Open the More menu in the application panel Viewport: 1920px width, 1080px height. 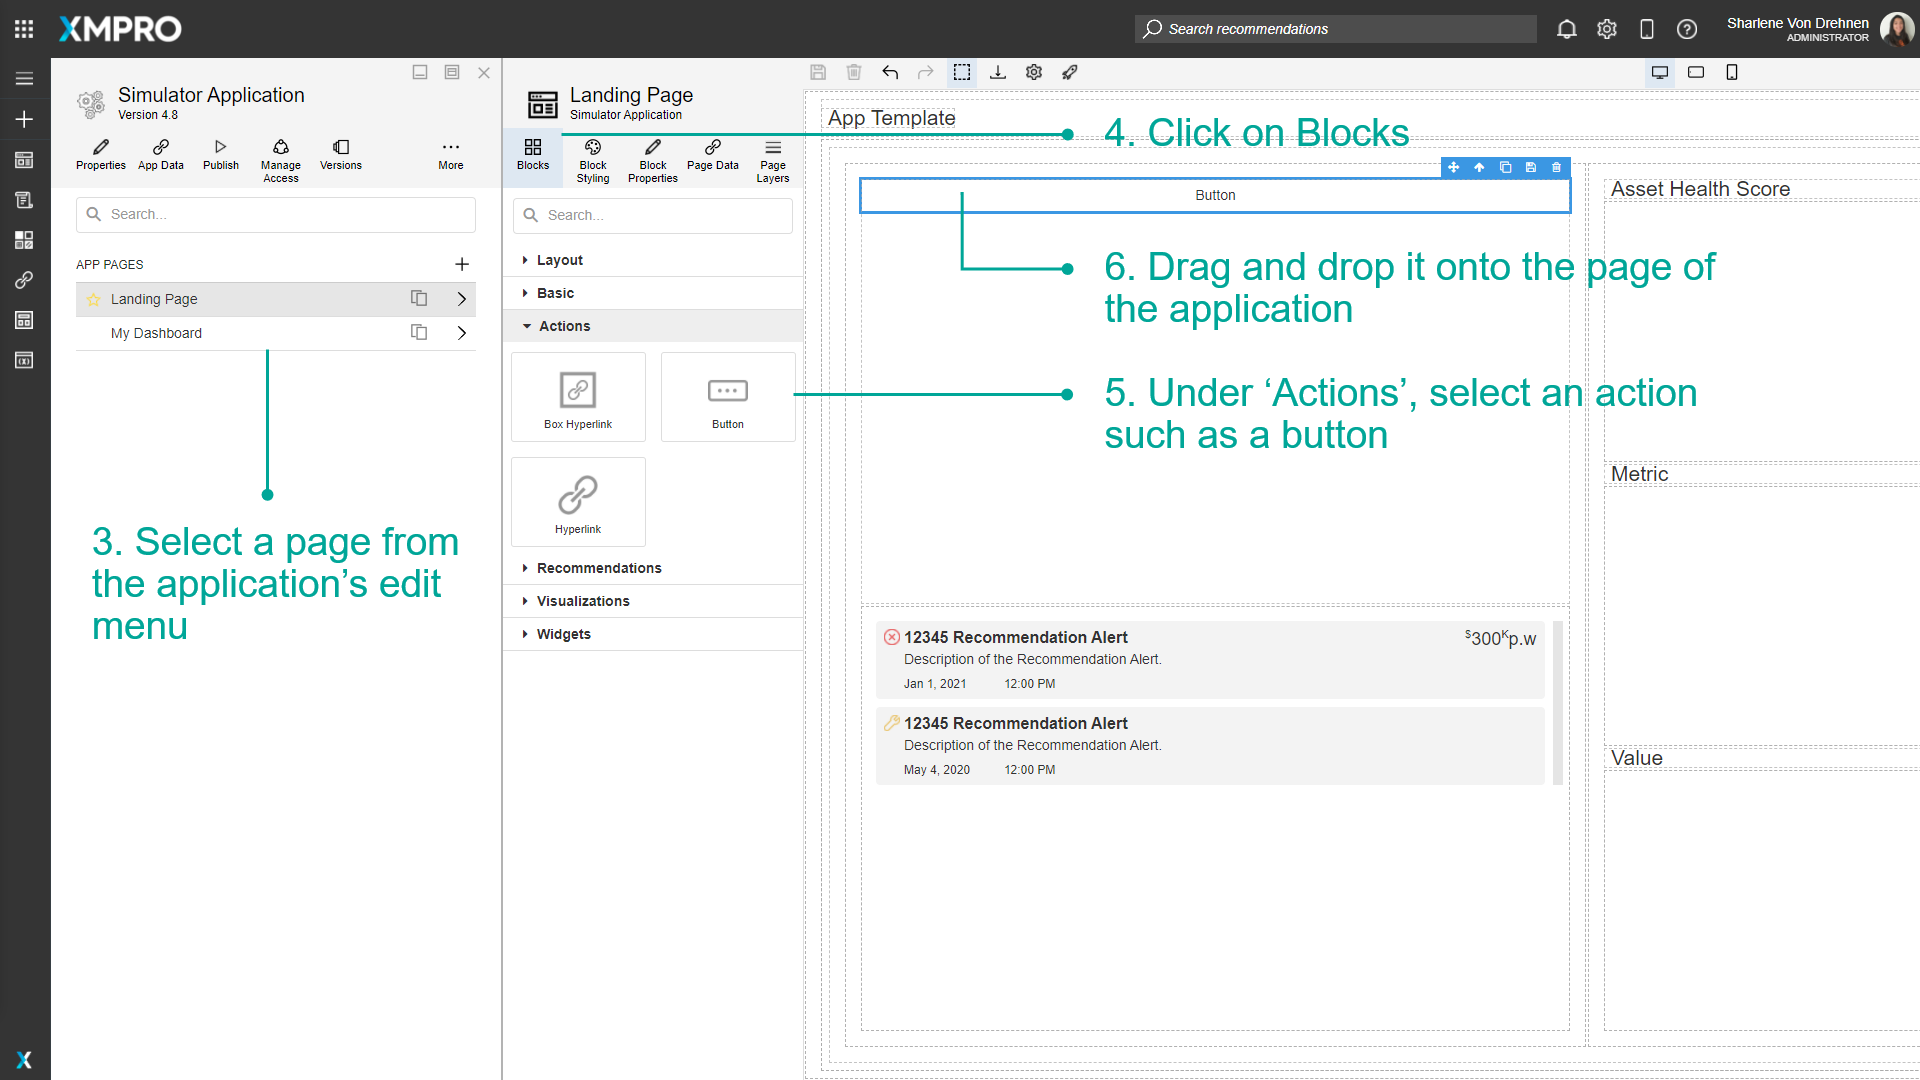coord(450,157)
